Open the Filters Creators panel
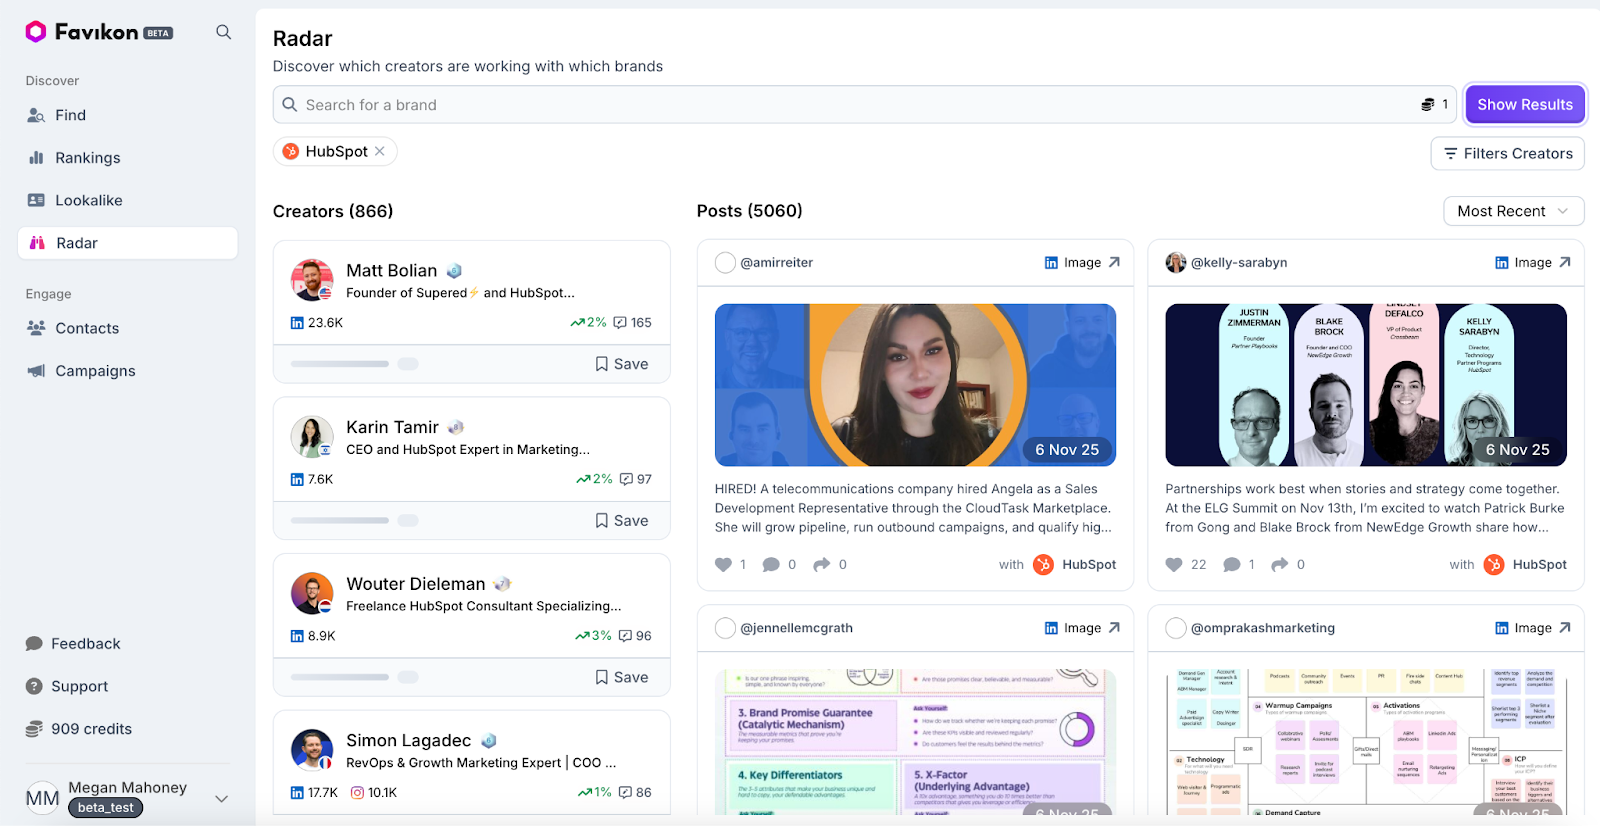This screenshot has width=1600, height=826. click(x=1508, y=154)
